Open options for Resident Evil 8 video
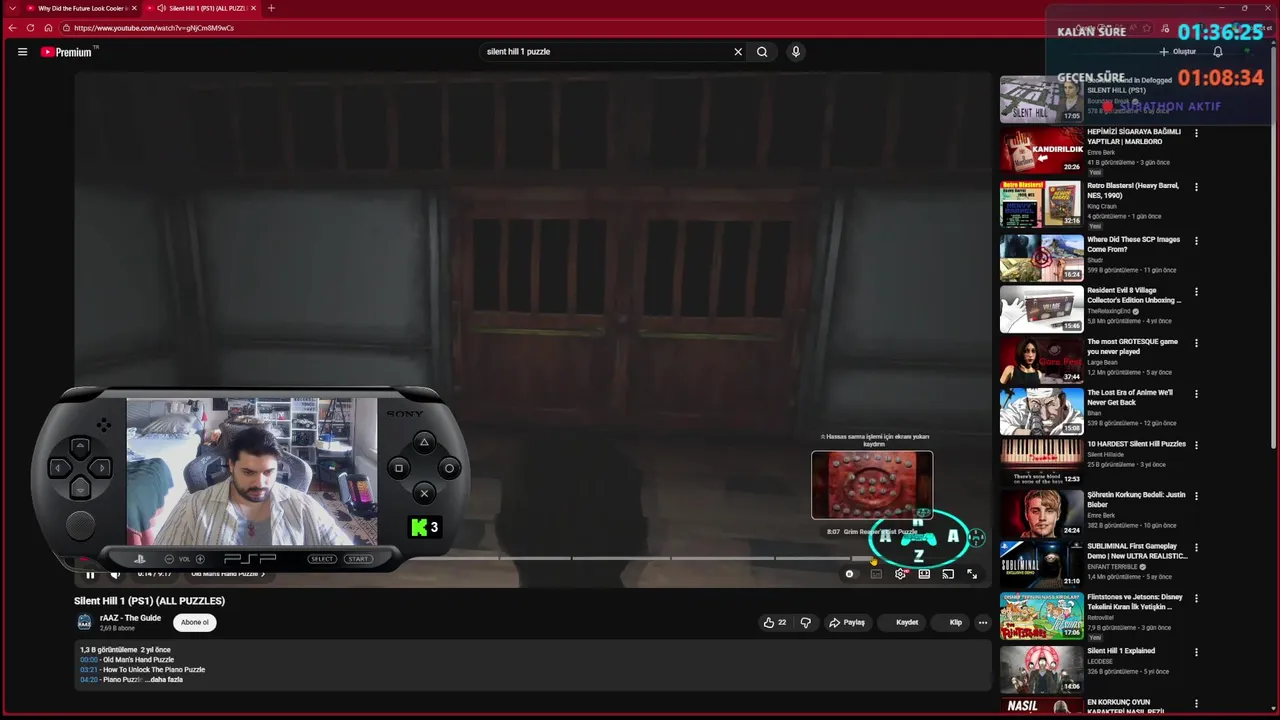The height and width of the screenshot is (720, 1280). tap(1196, 292)
